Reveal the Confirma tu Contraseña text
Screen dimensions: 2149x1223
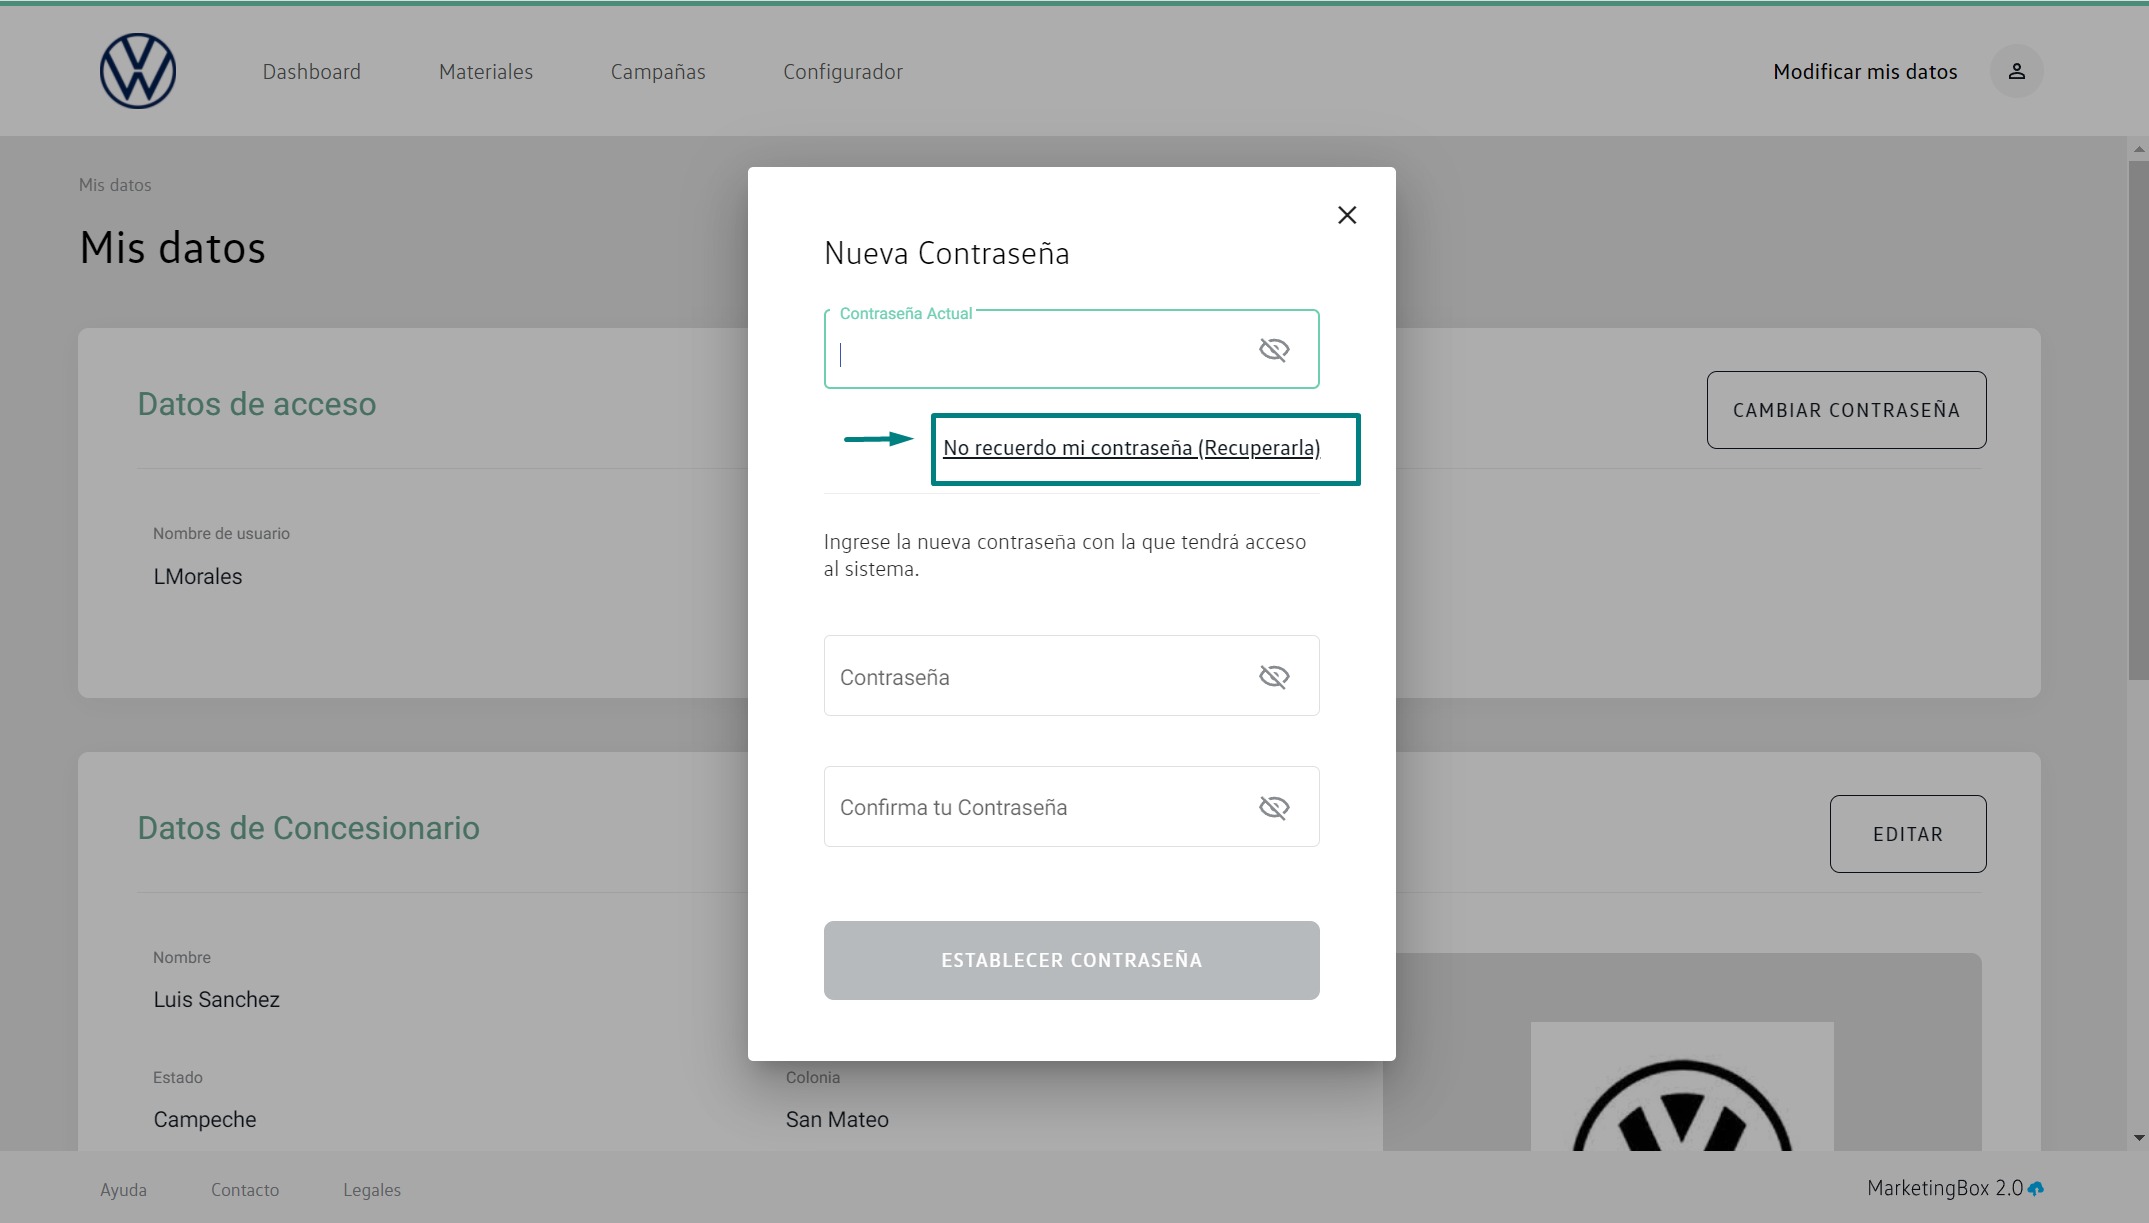[x=1273, y=807]
